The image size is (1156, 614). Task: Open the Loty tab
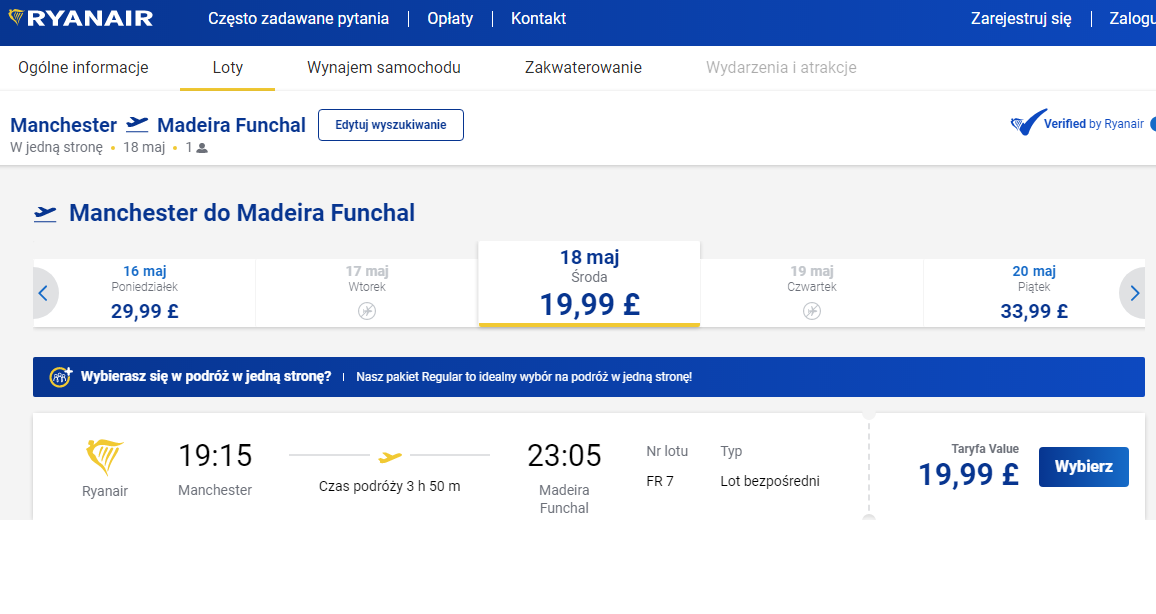227,68
